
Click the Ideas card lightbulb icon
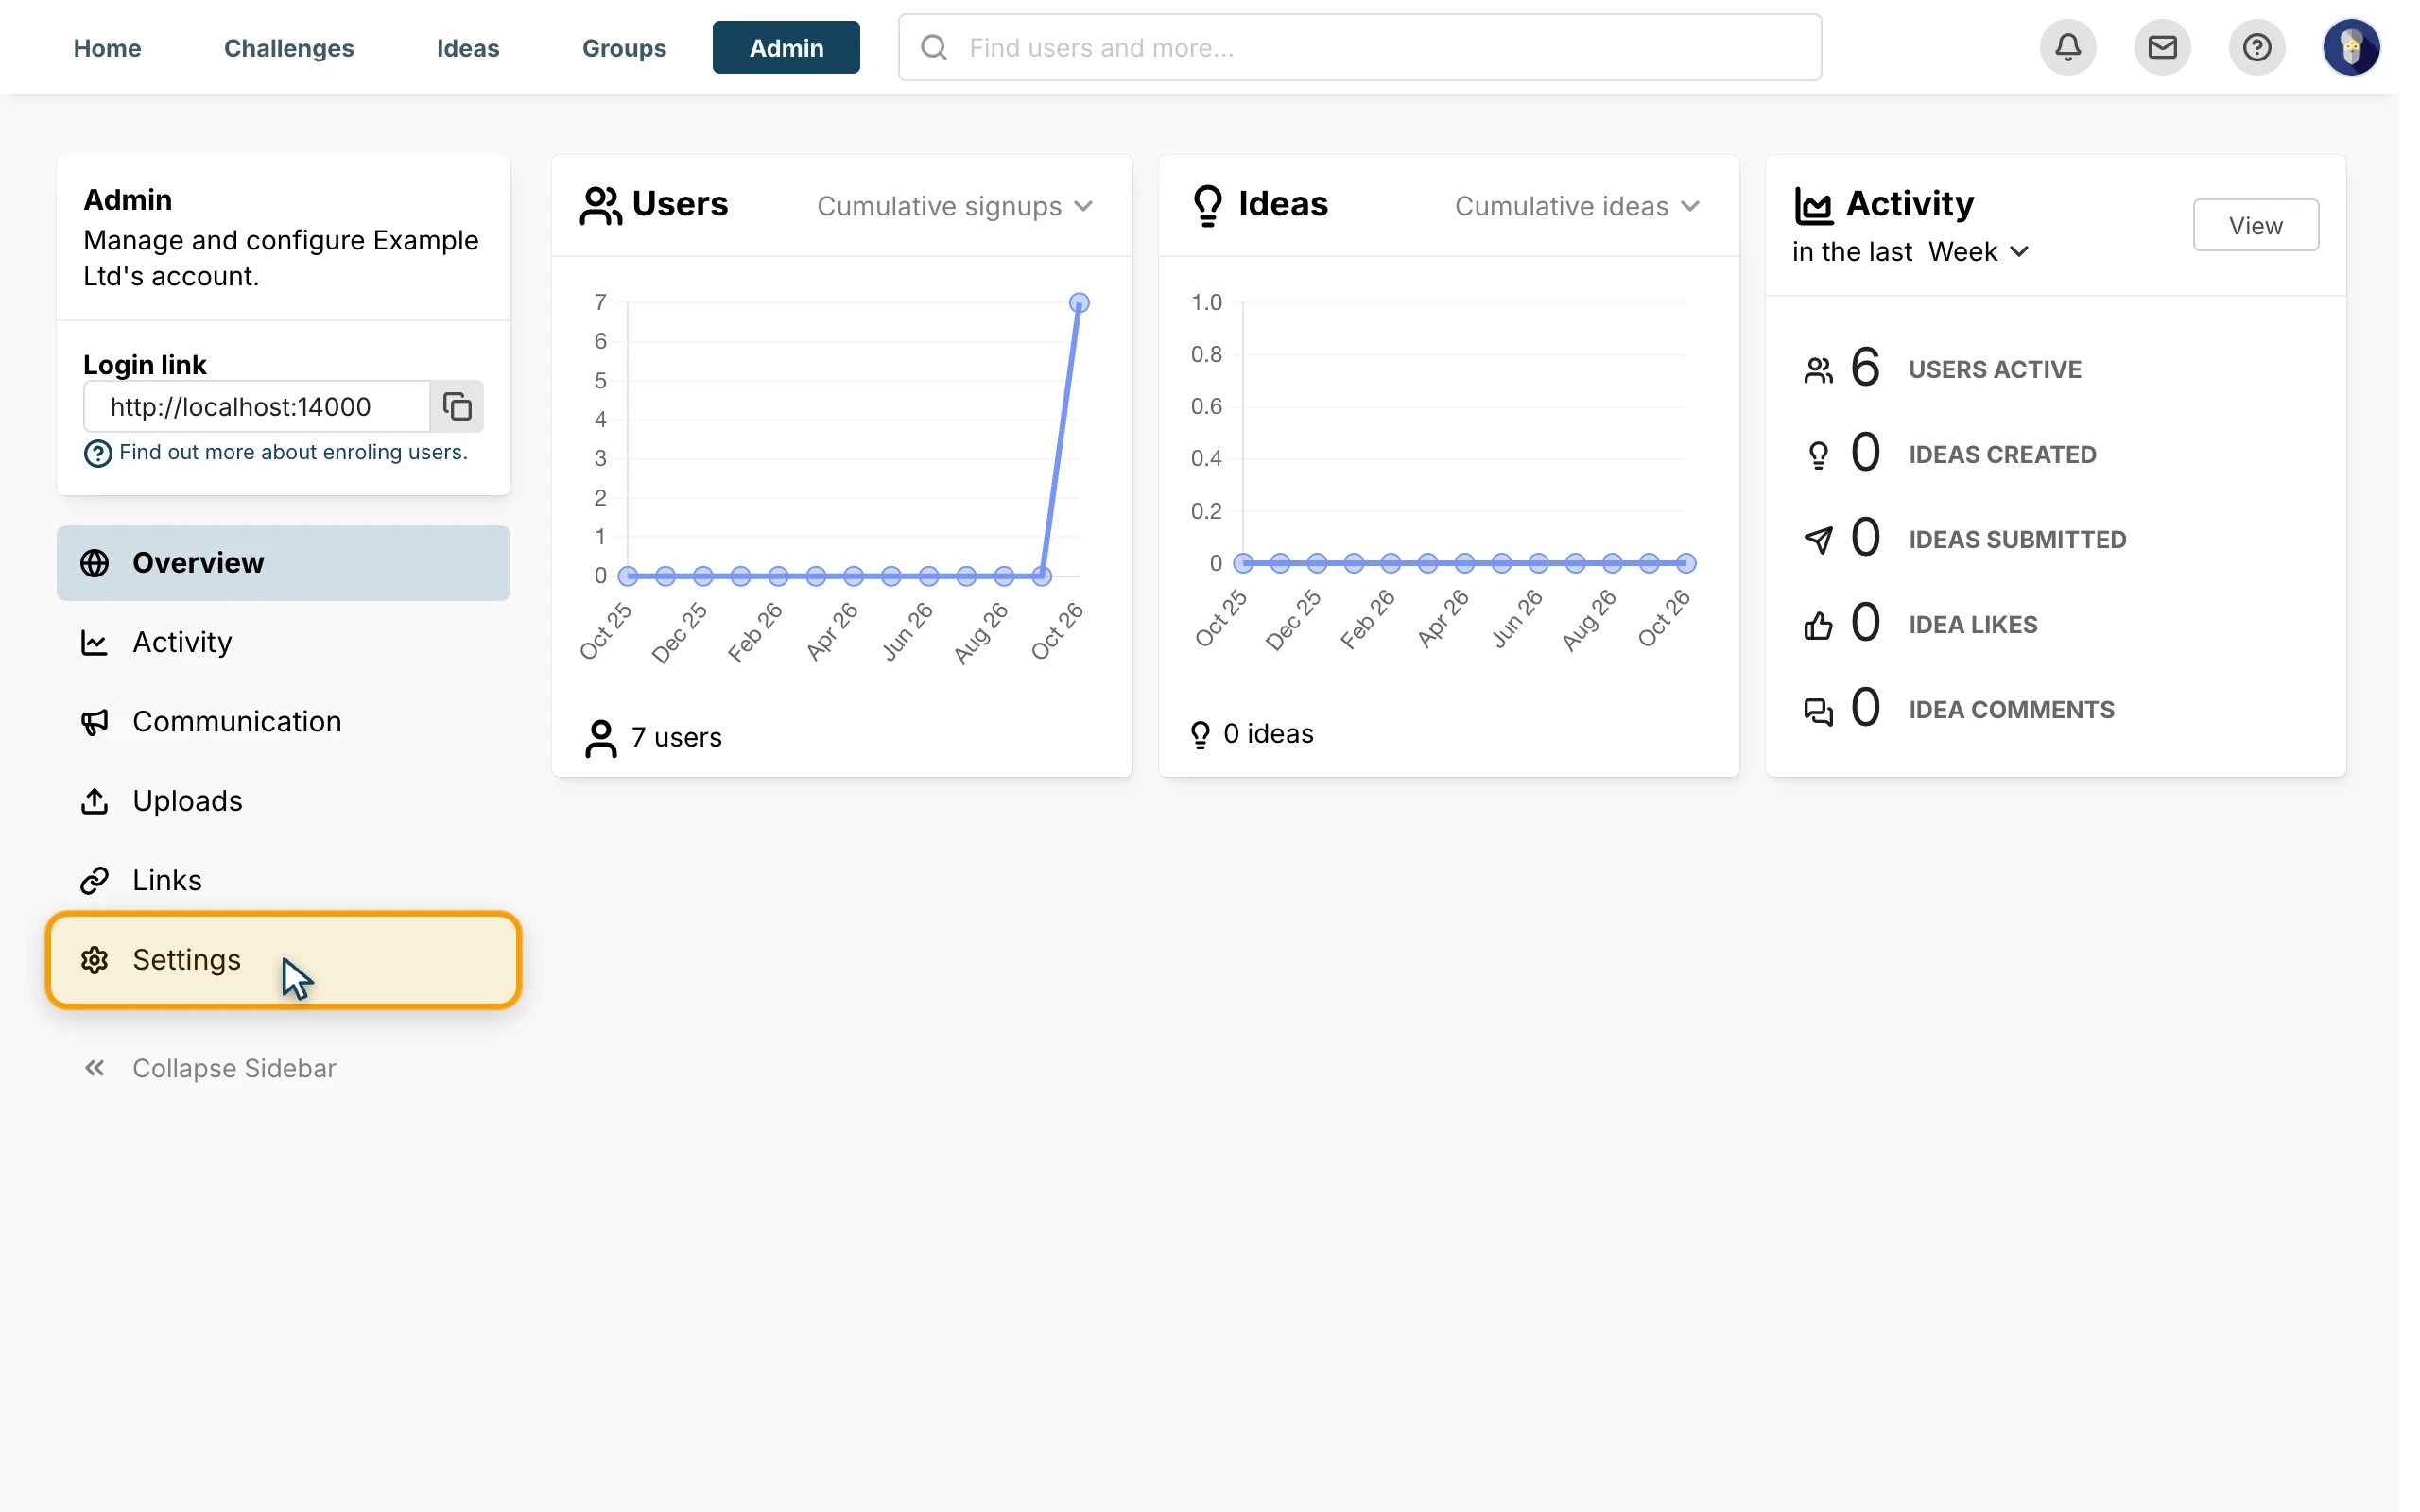point(1208,206)
